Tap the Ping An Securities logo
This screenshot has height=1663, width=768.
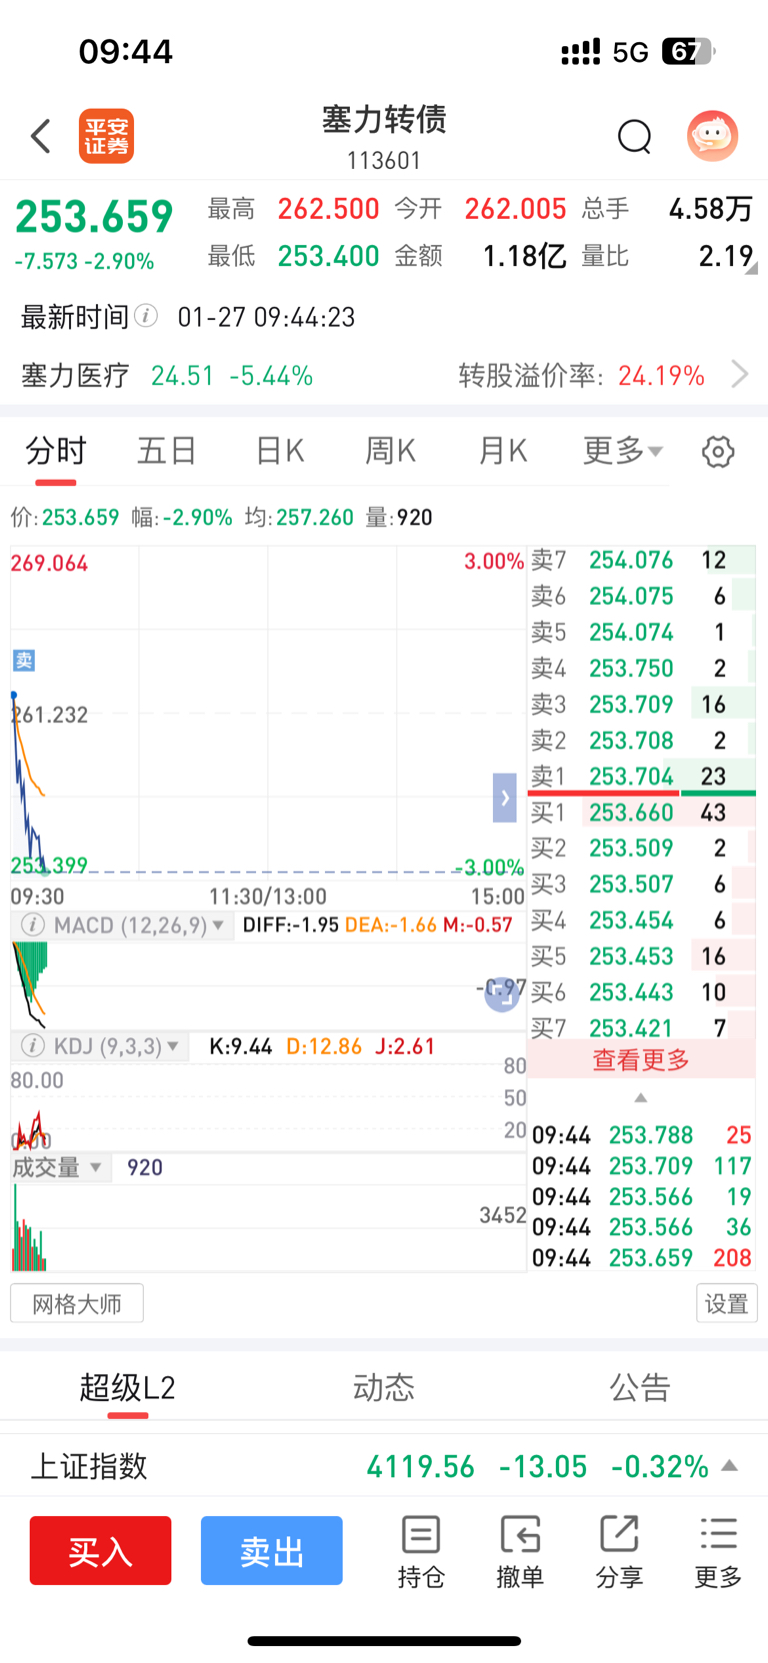106,136
